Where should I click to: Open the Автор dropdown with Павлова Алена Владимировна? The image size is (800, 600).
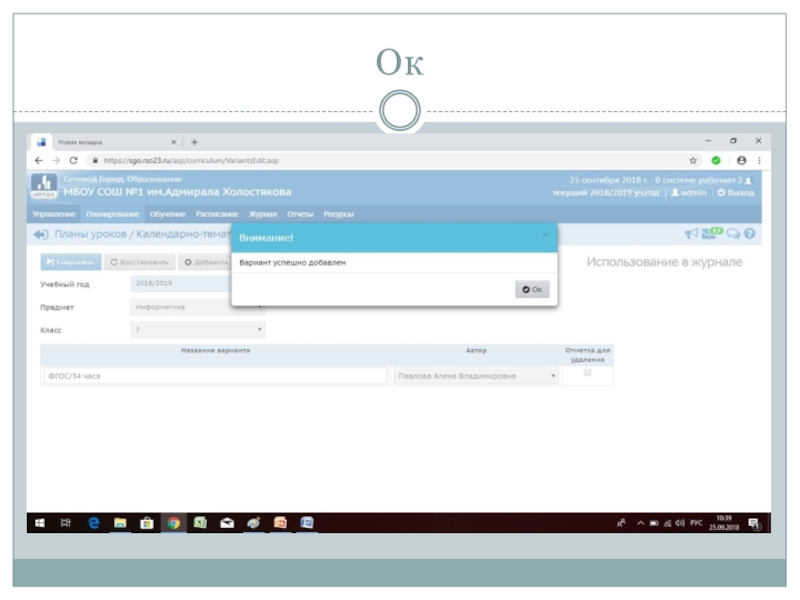(x=476, y=376)
